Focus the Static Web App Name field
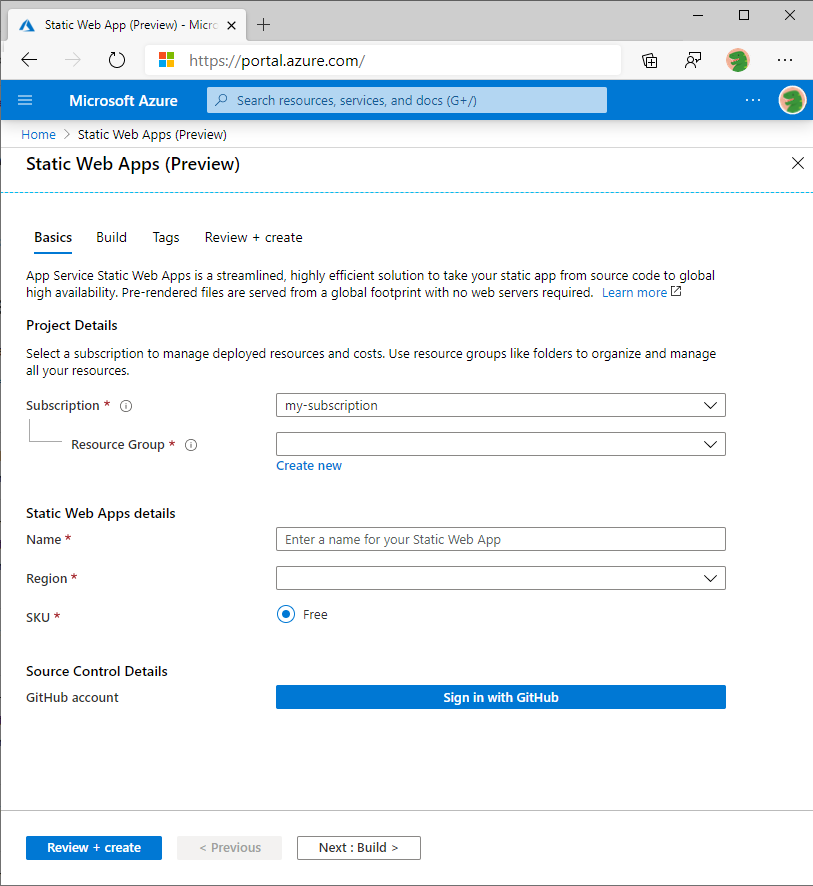The width and height of the screenshot is (813, 886). tap(501, 539)
